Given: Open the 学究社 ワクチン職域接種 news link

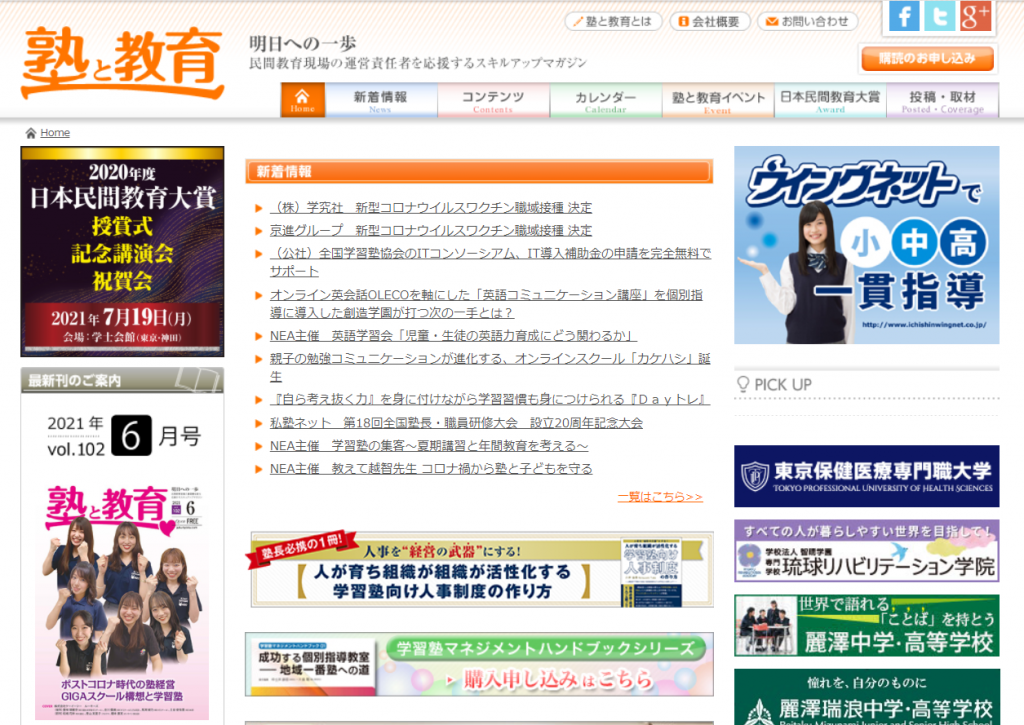Looking at the screenshot, I should [431, 208].
